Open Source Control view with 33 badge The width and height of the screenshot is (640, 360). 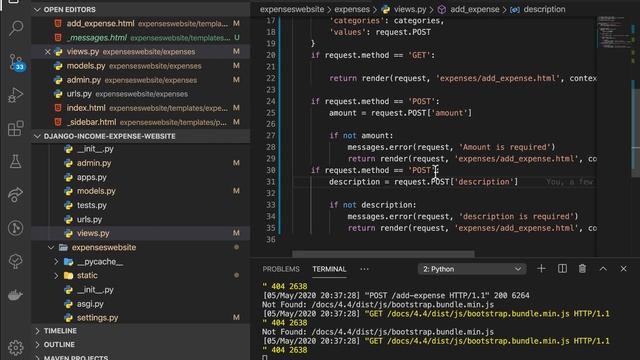(16, 62)
